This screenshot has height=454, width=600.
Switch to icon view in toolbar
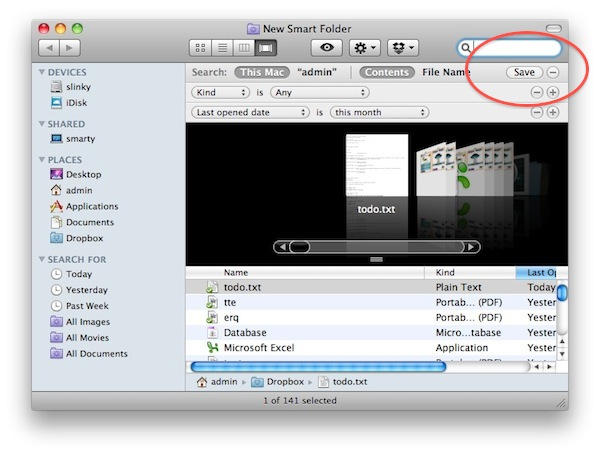[x=200, y=48]
